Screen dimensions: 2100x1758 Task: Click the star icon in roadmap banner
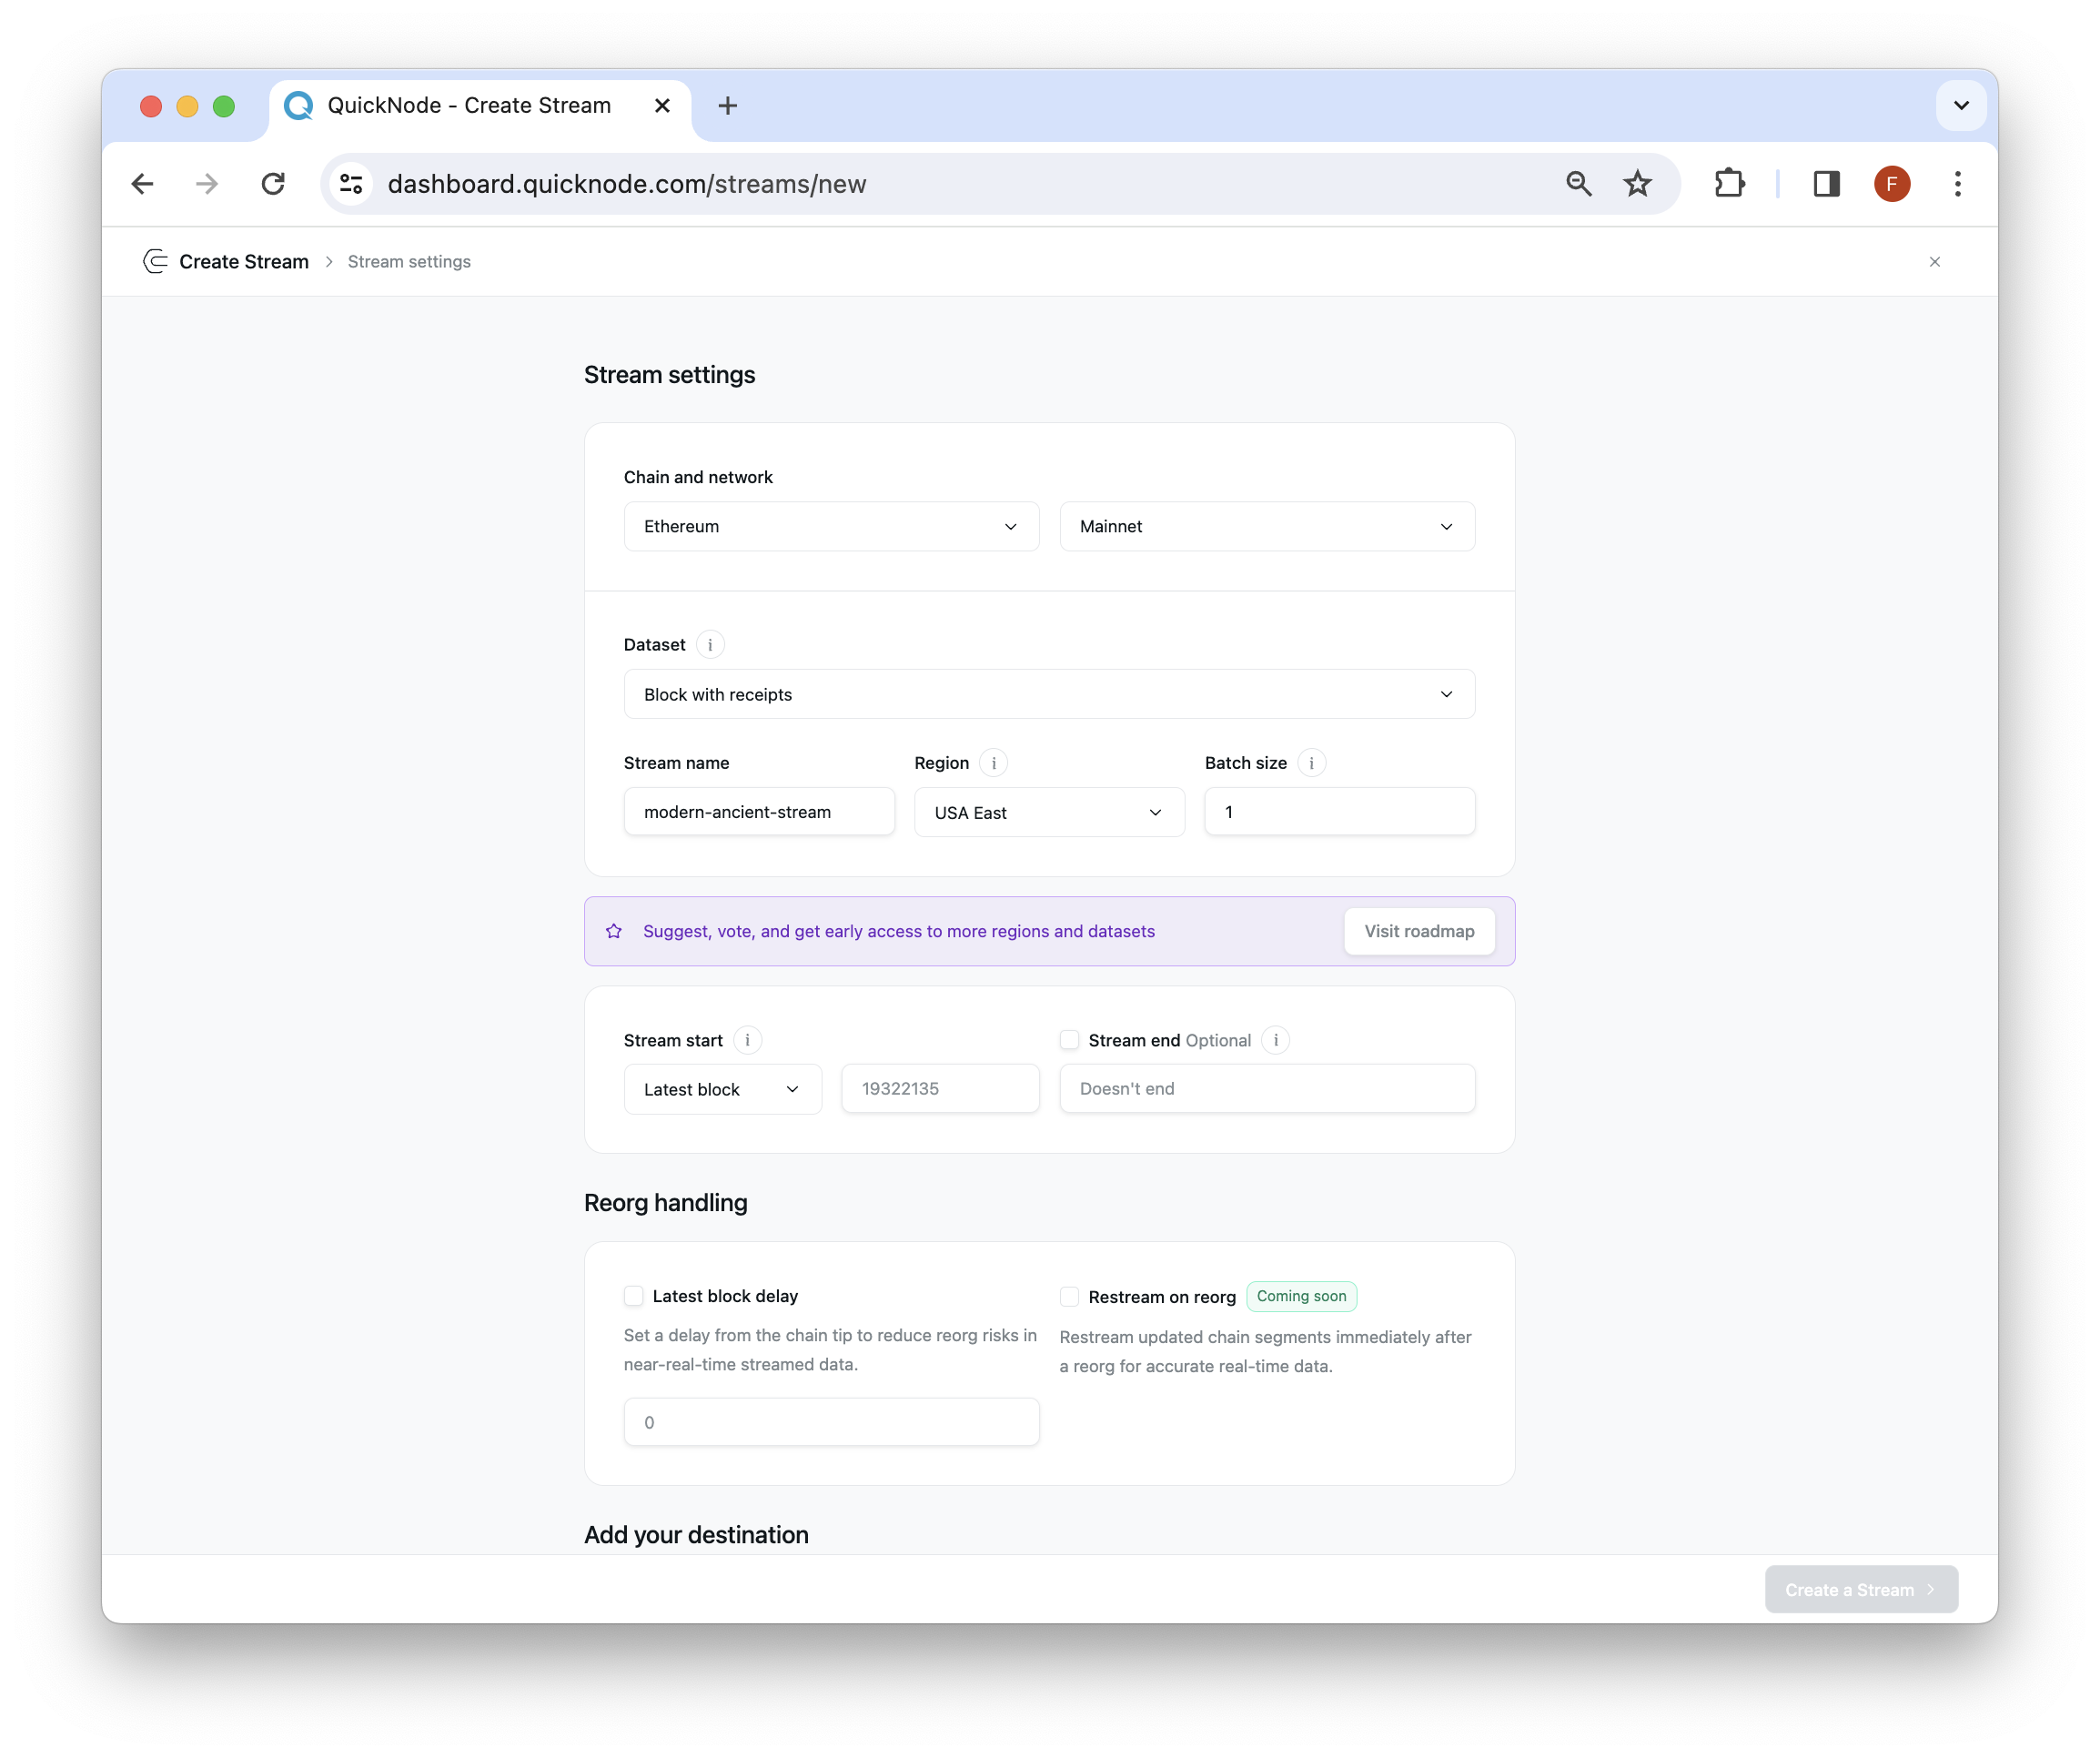[614, 931]
